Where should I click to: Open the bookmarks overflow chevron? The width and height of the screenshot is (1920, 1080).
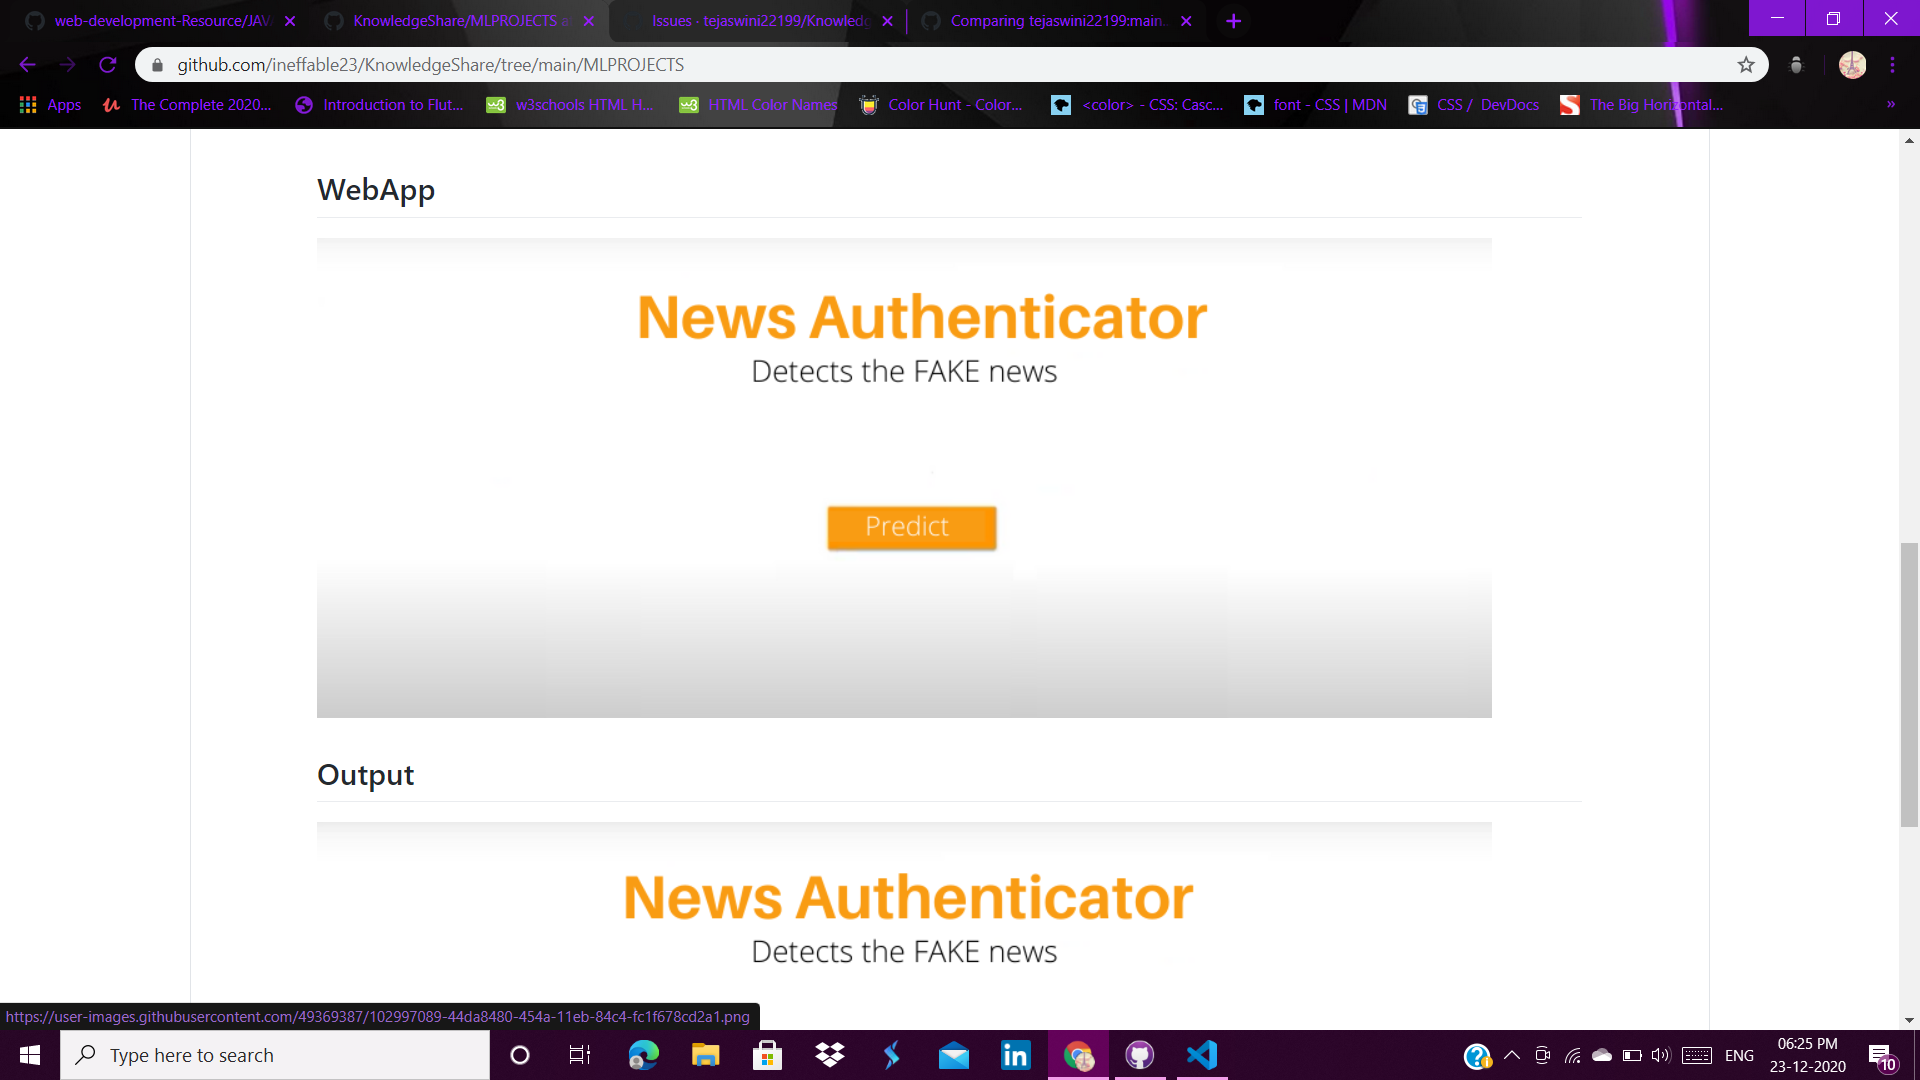point(1889,104)
